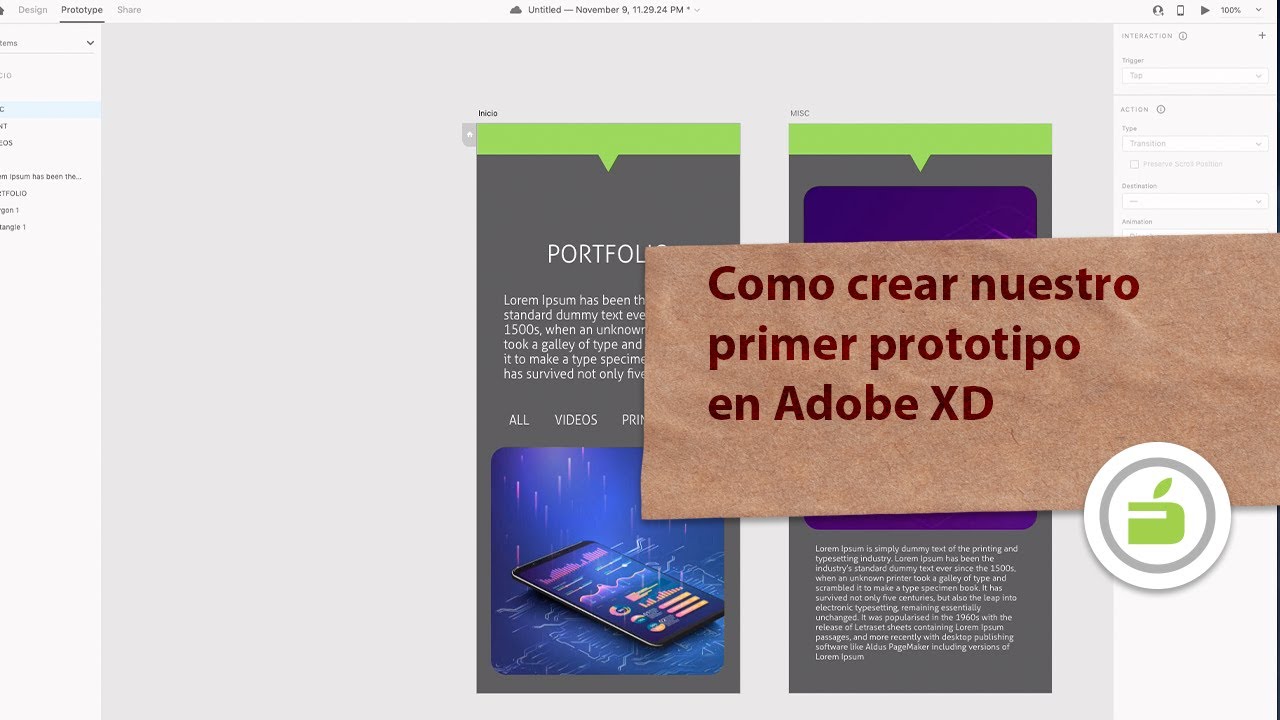This screenshot has width=1280, height=720.
Task: Toggle Preserve Scroll Position checkbox
Action: tap(1134, 164)
